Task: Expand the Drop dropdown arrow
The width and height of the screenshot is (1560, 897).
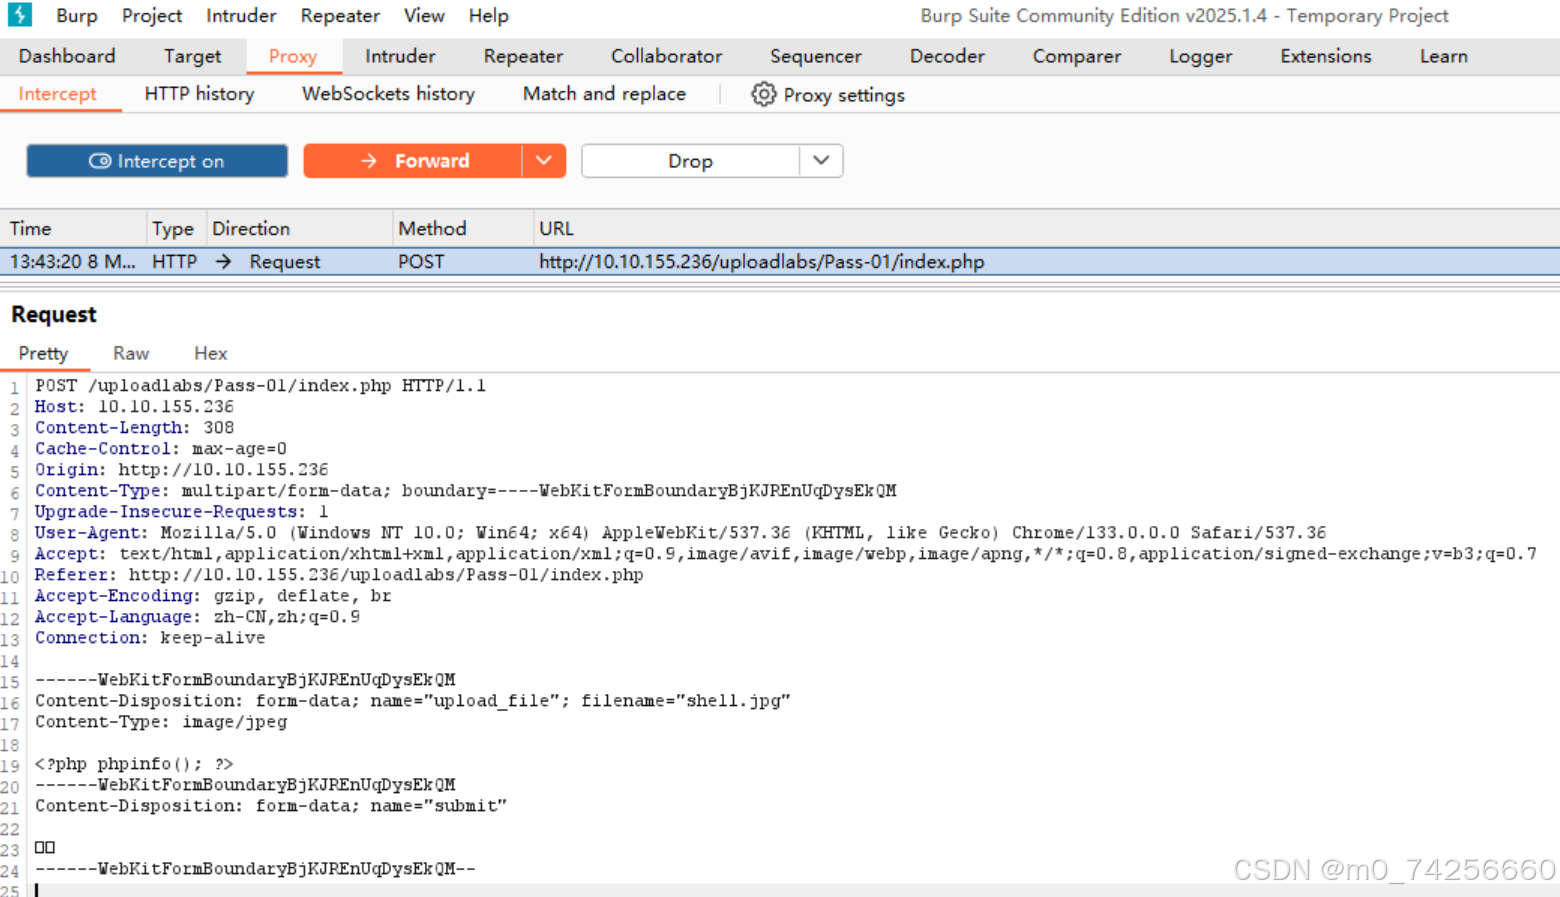Action: [x=821, y=161]
